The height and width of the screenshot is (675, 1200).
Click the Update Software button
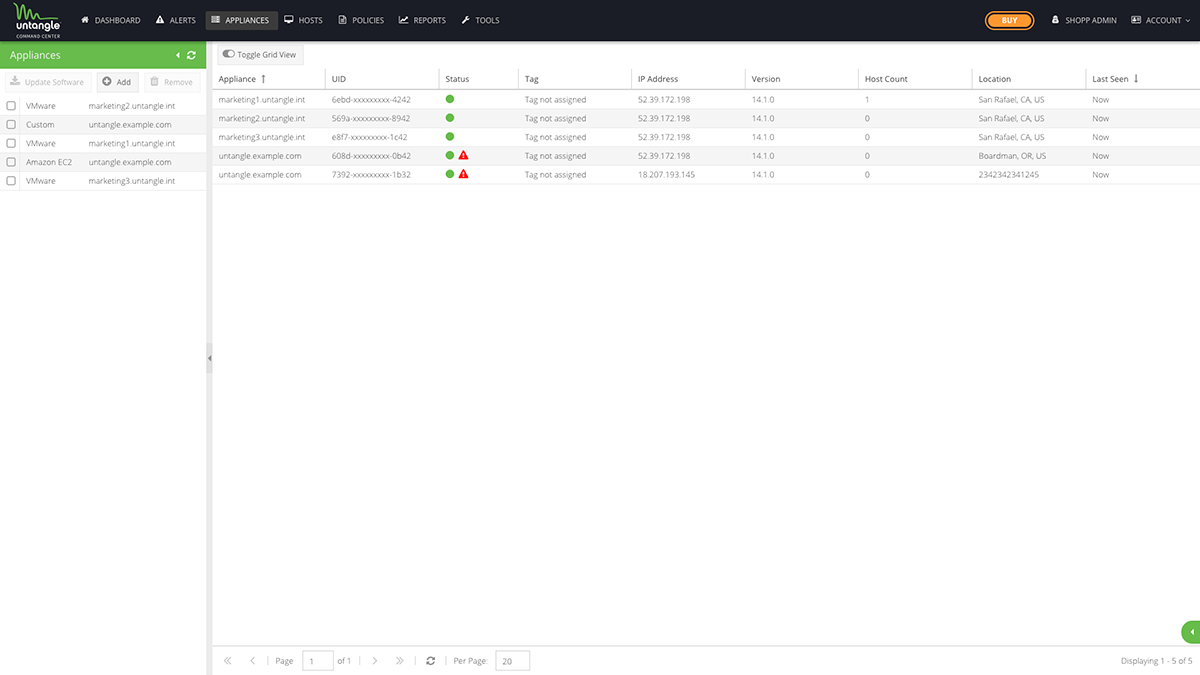click(47, 82)
